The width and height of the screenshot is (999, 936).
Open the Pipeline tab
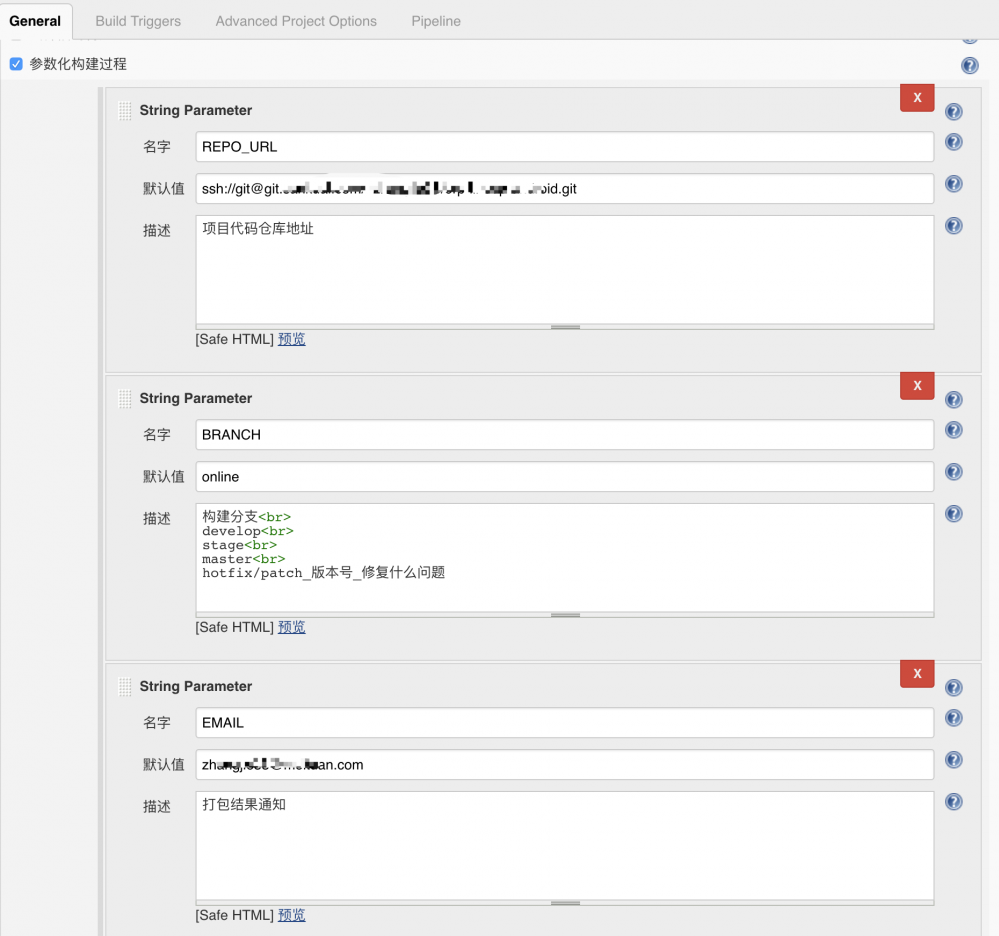click(435, 20)
